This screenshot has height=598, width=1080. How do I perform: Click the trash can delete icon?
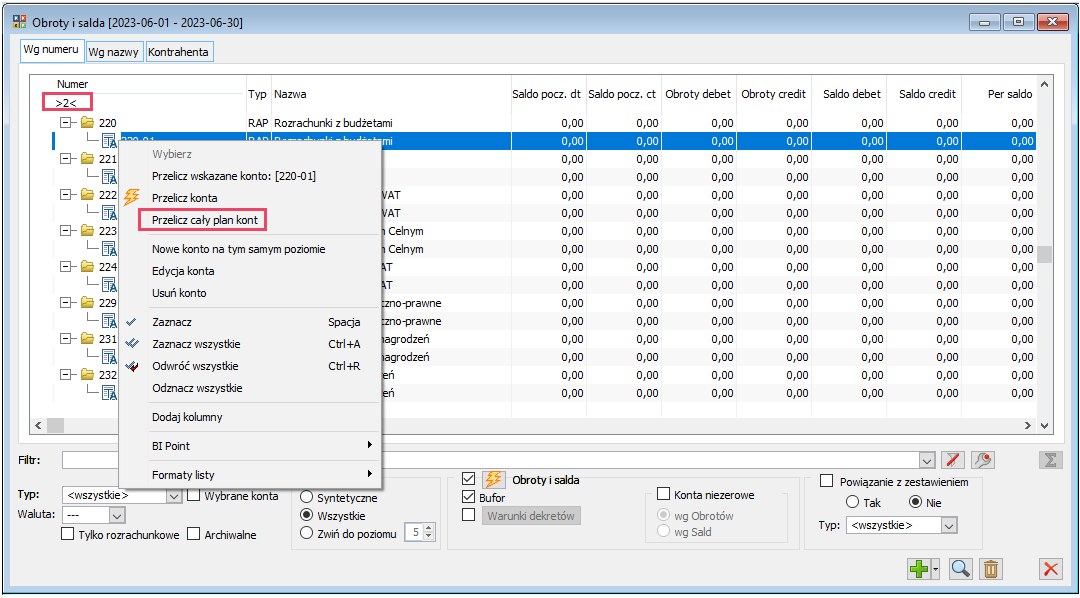coord(990,569)
